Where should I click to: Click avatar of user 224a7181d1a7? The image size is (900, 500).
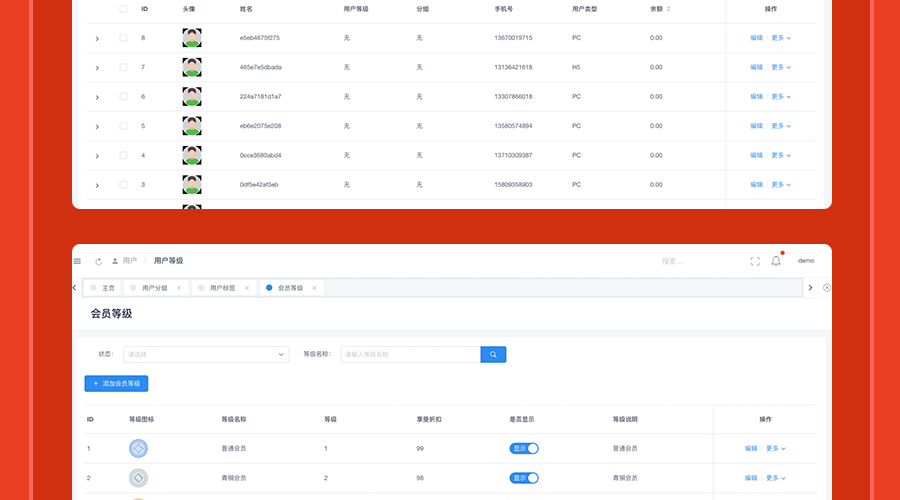[192, 96]
